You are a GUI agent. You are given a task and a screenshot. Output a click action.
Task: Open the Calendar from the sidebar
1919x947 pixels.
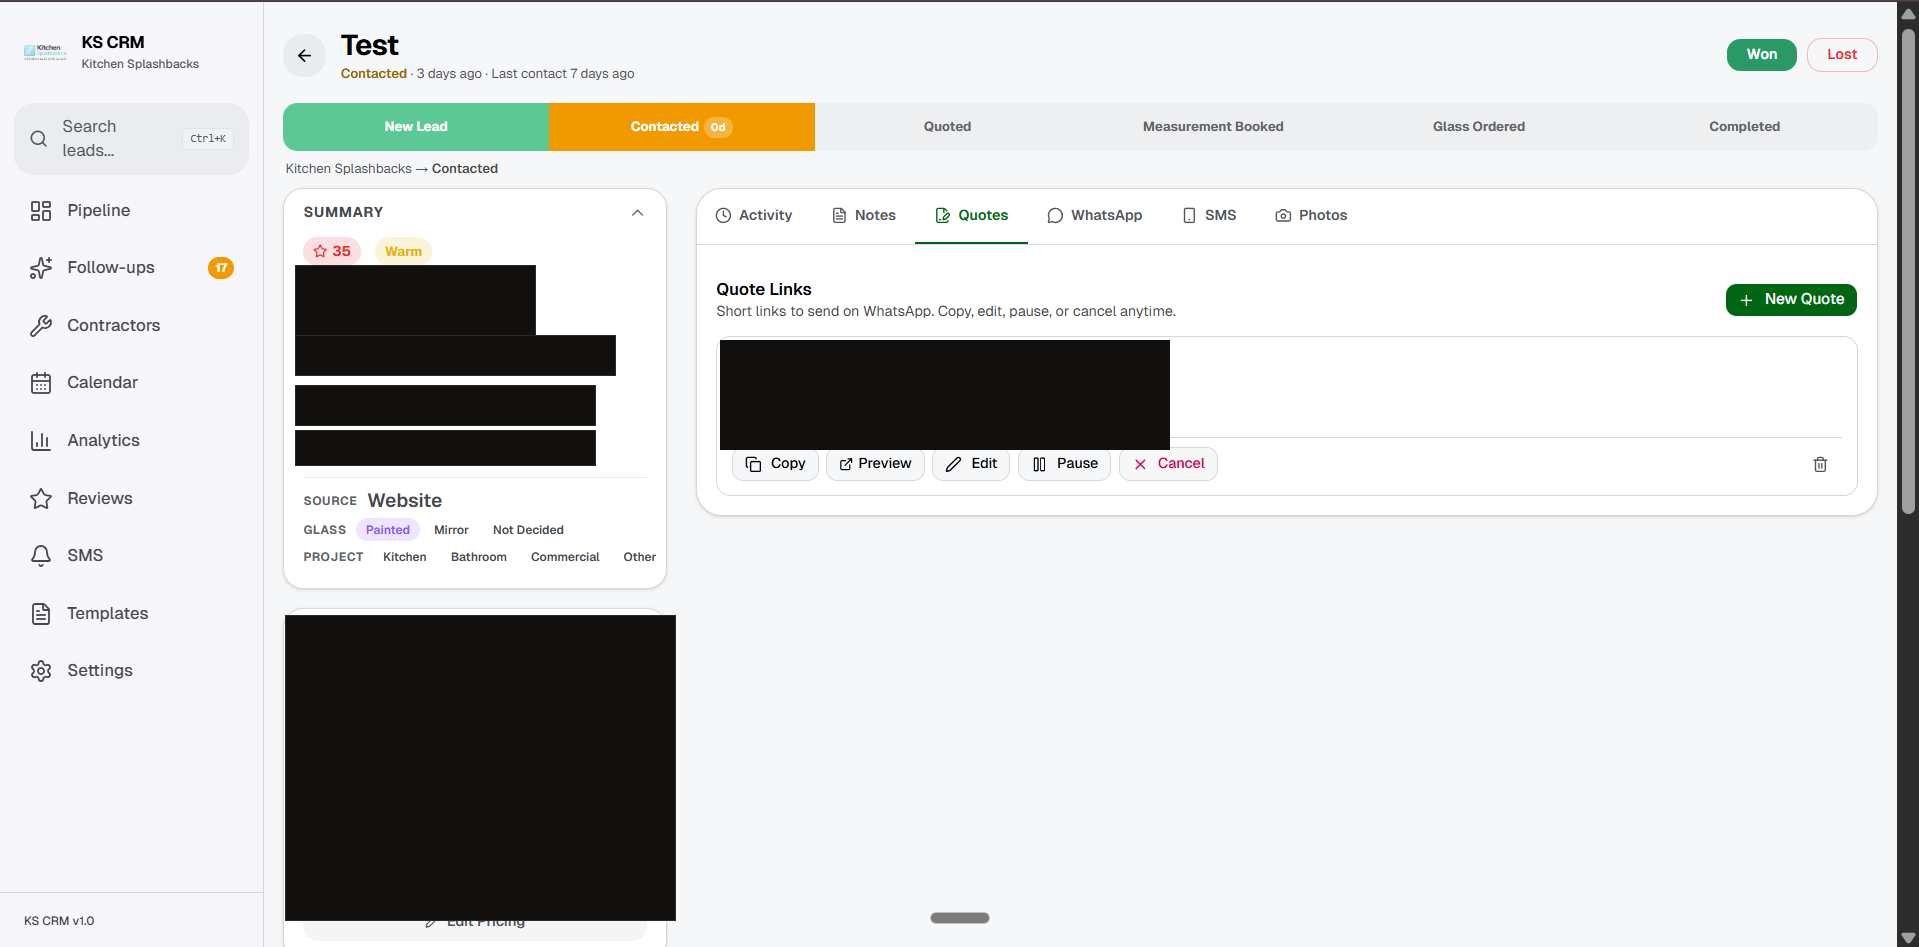[x=41, y=382]
